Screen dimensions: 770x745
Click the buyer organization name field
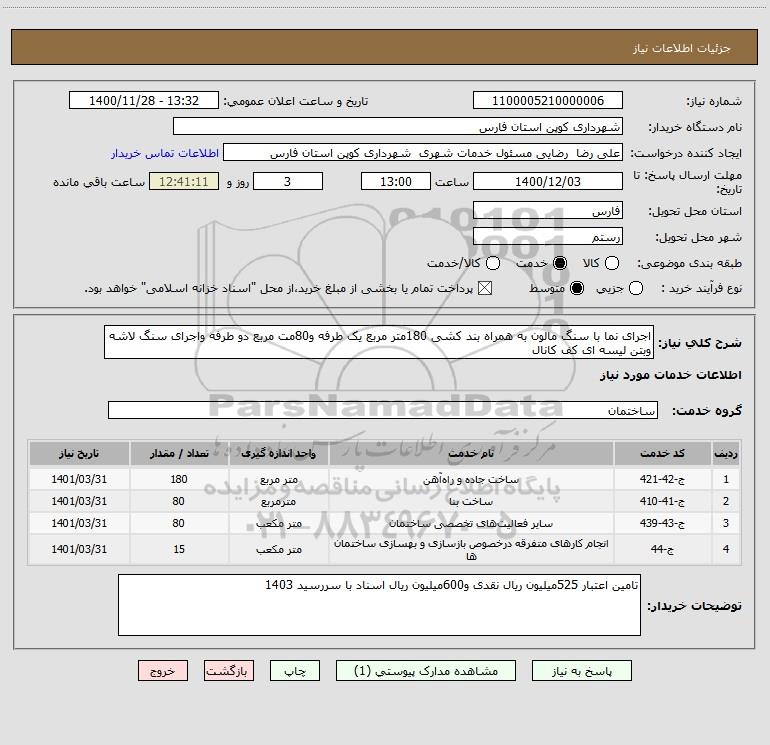(x=398, y=127)
